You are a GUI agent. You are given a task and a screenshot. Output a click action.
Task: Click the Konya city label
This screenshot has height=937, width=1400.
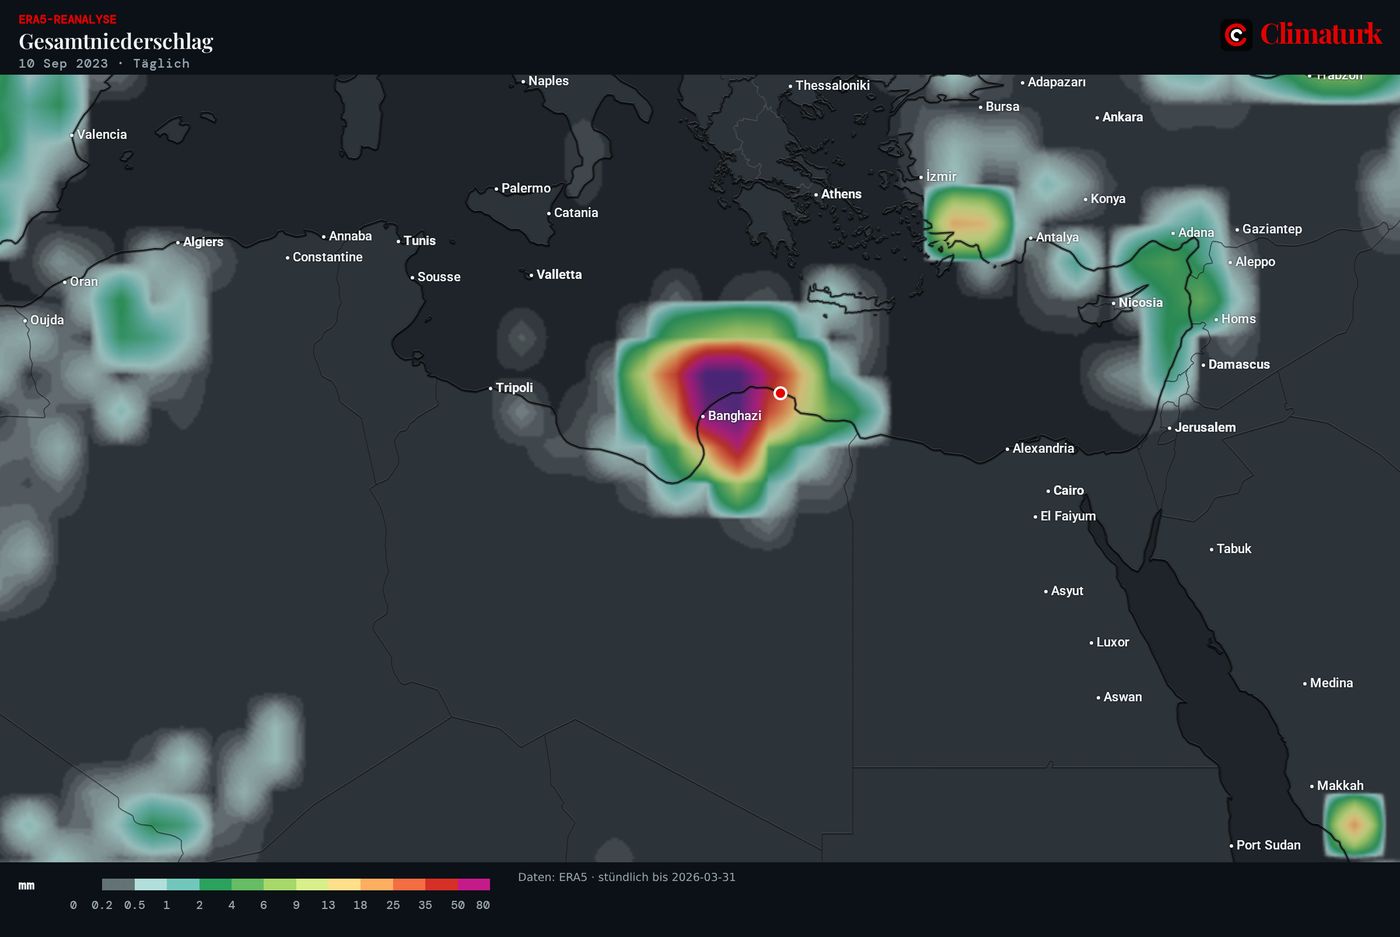pos(1108,199)
